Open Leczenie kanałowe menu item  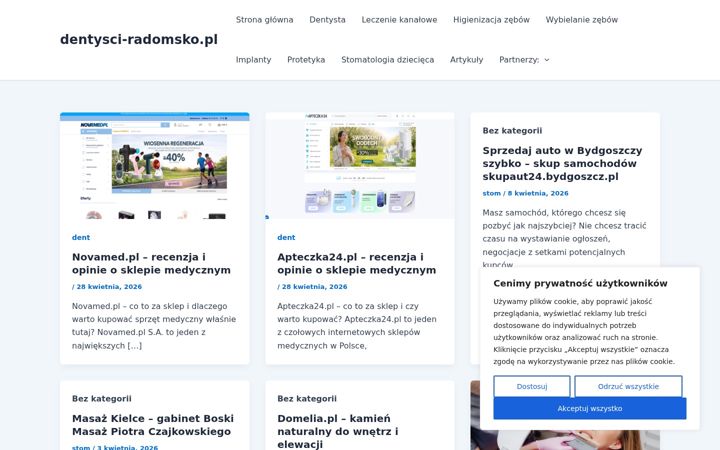point(399,20)
